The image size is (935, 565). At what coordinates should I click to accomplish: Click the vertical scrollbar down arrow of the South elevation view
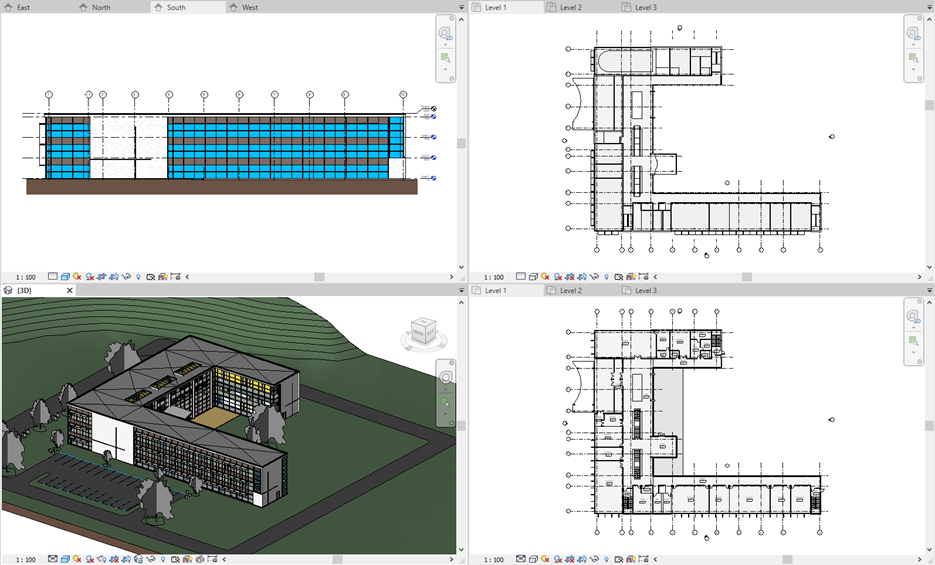461,267
